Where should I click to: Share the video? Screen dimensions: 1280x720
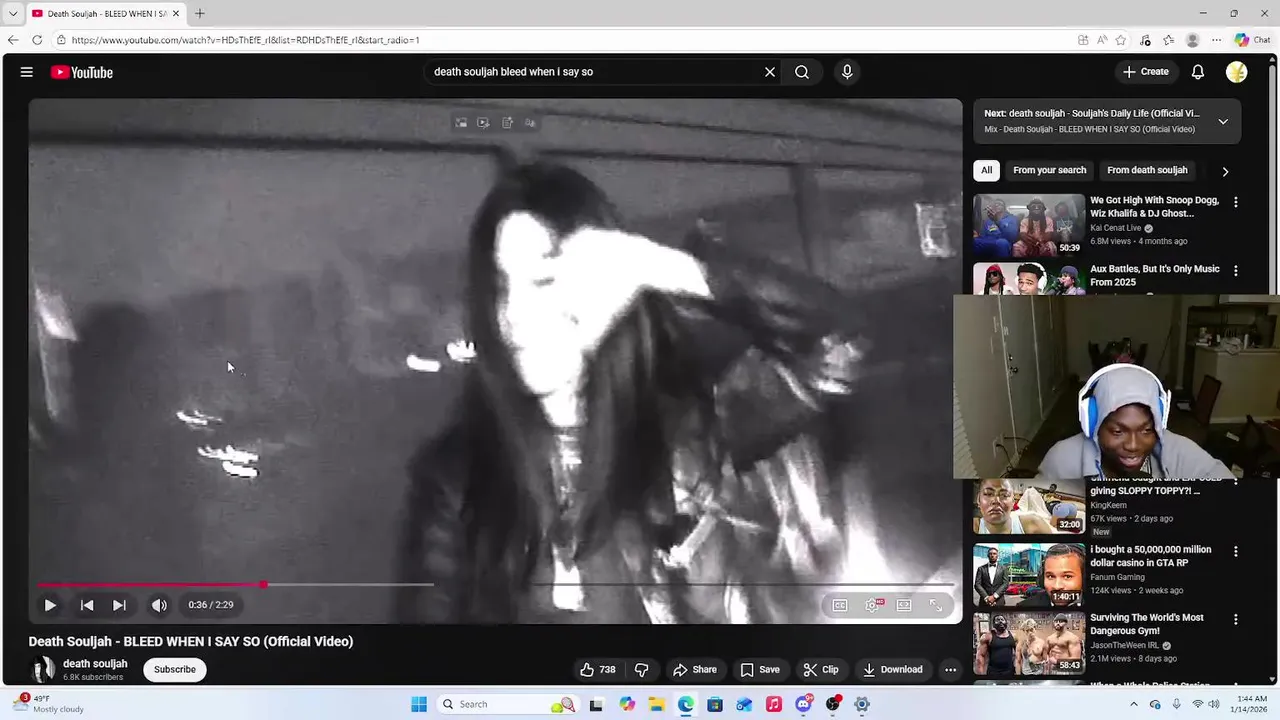[x=695, y=670]
